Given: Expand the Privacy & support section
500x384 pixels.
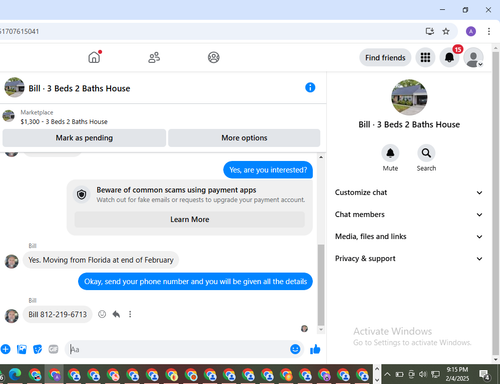Looking at the screenshot, I should point(409,258).
